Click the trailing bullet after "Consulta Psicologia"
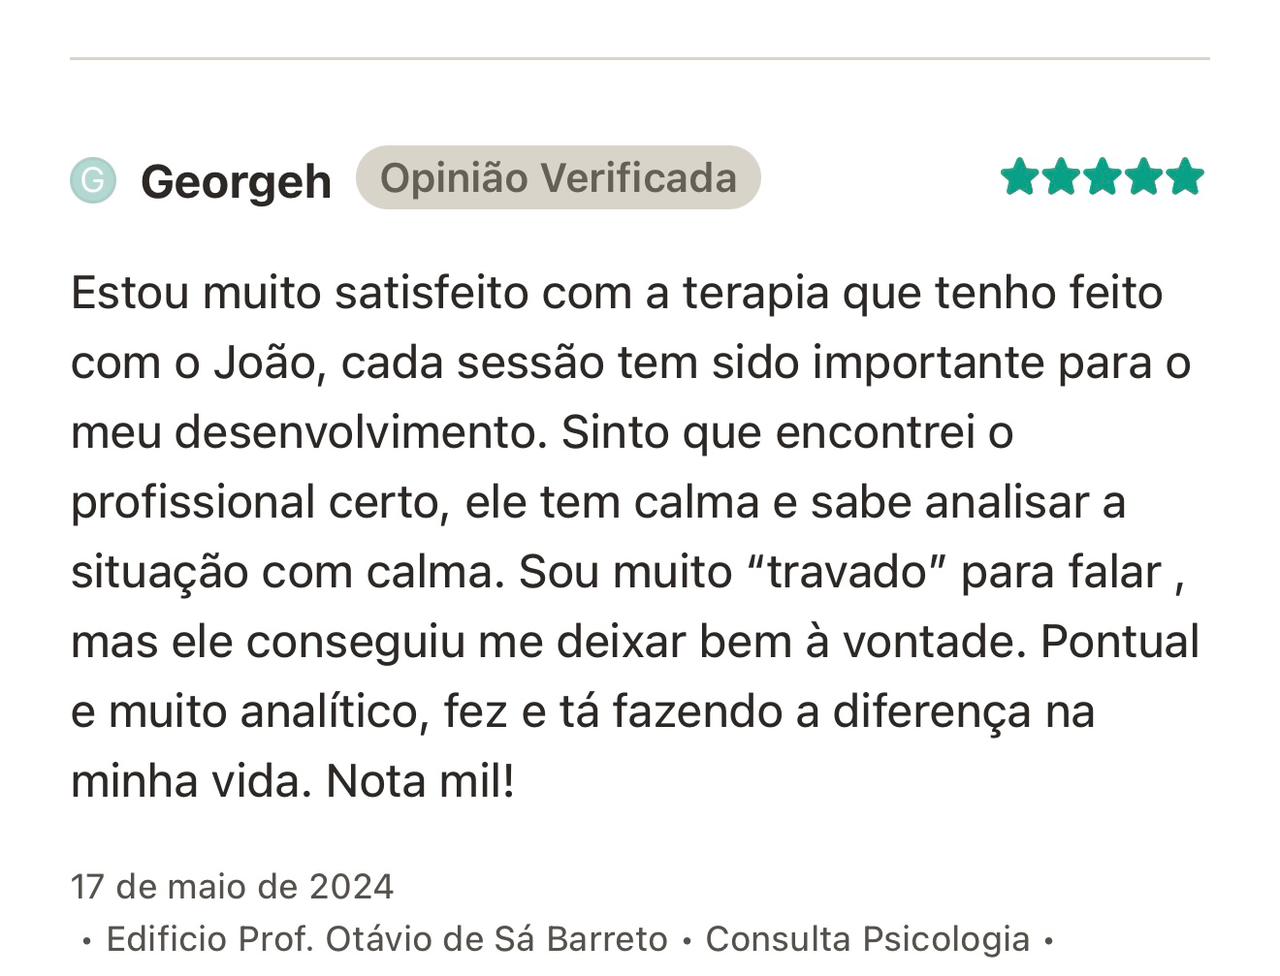This screenshot has height=976, width=1280. (x=1048, y=941)
